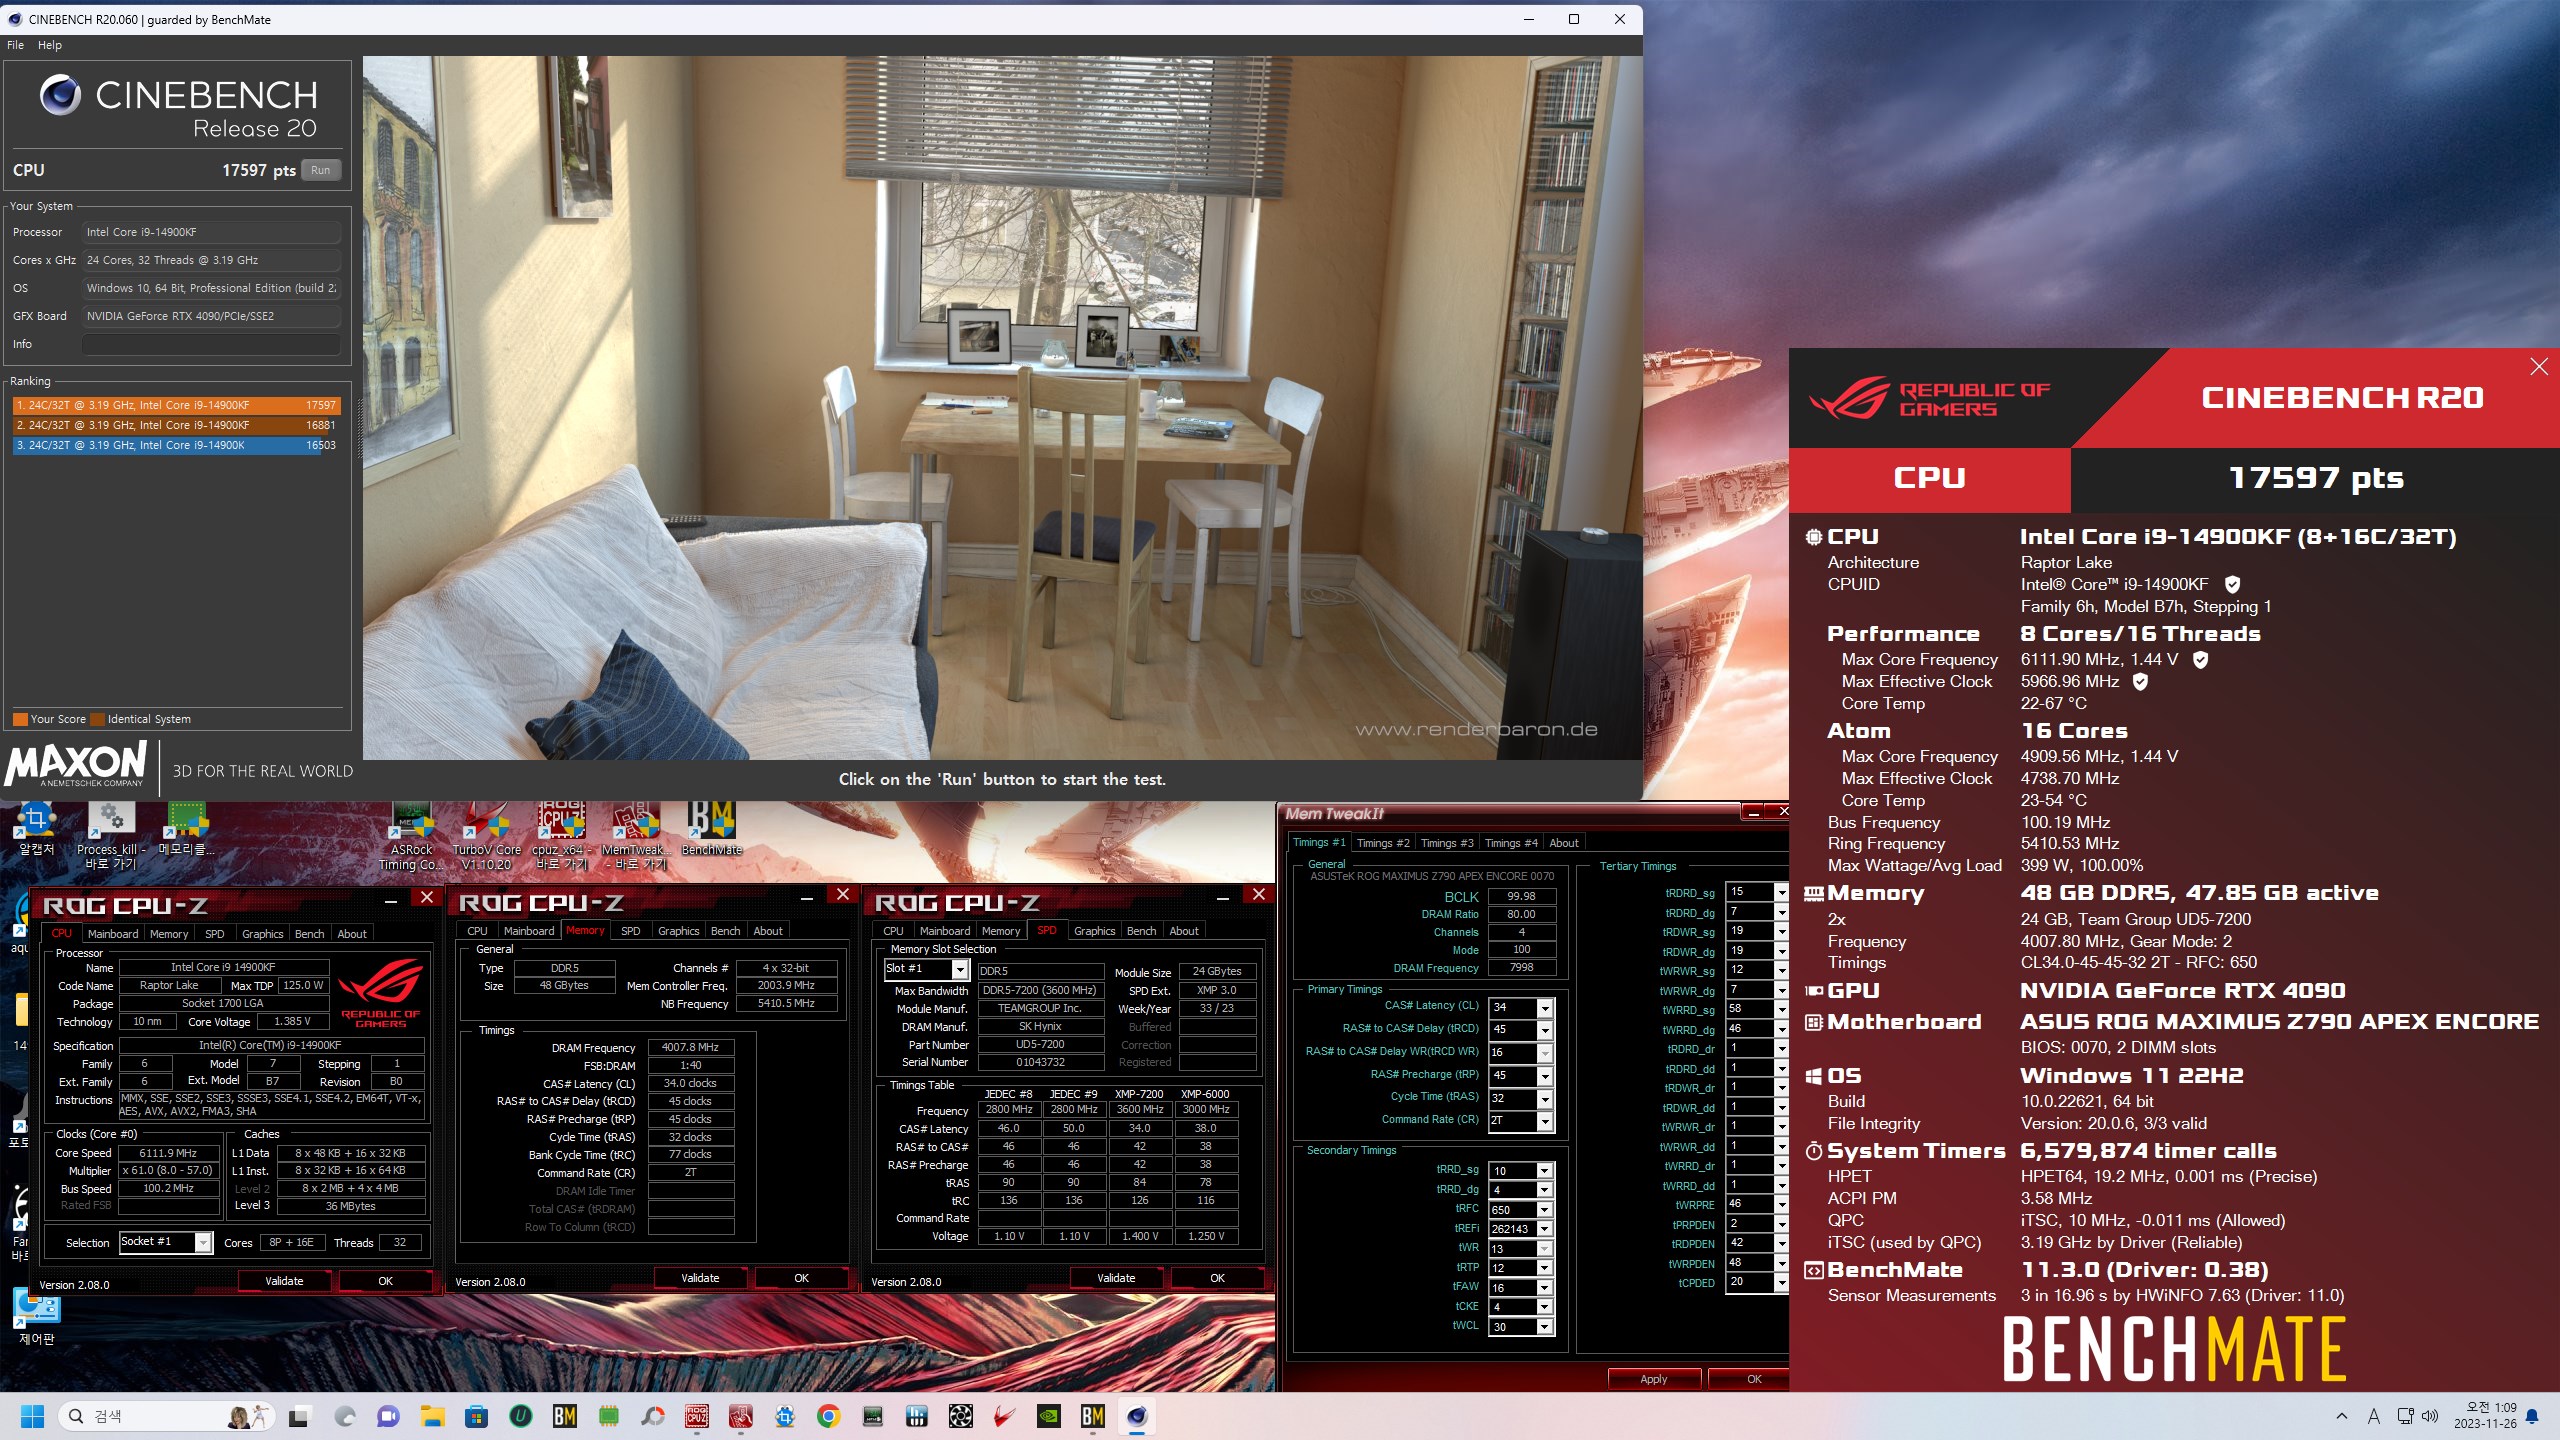2560x1440 pixels.
Task: Select ranking row 1 with score 17597
Action: pos(176,405)
